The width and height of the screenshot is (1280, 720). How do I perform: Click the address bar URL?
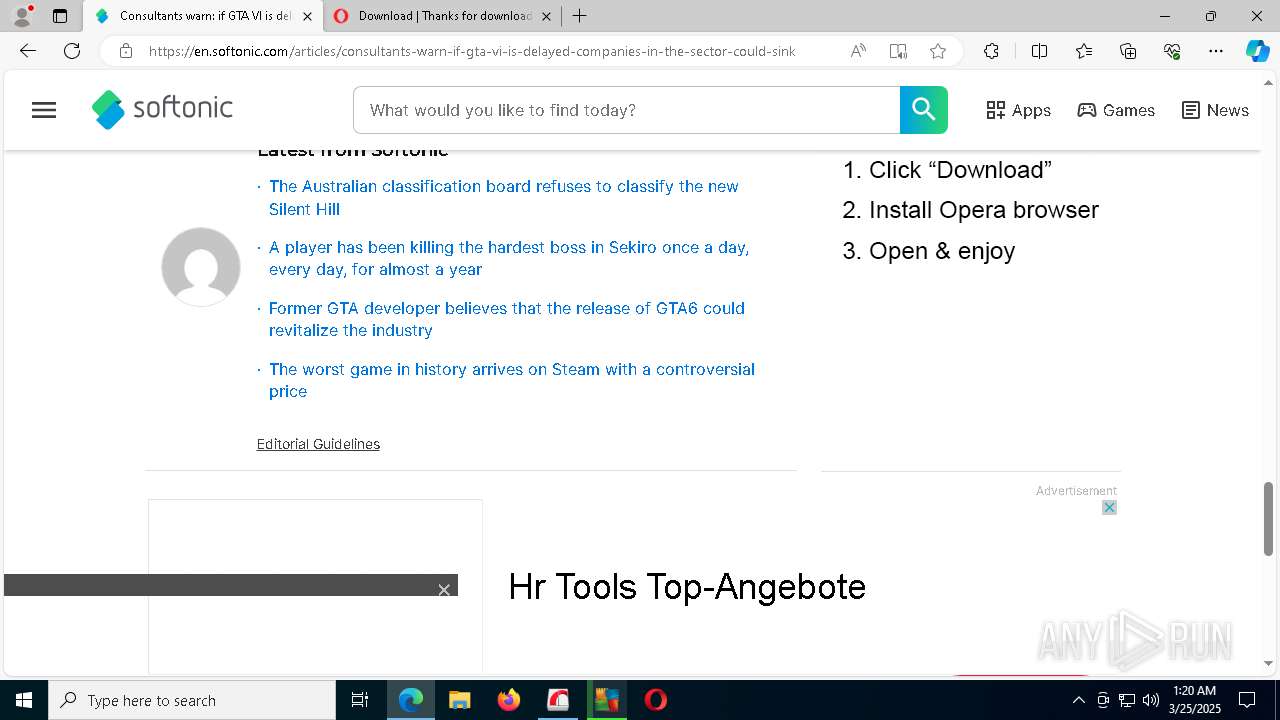tap(472, 51)
